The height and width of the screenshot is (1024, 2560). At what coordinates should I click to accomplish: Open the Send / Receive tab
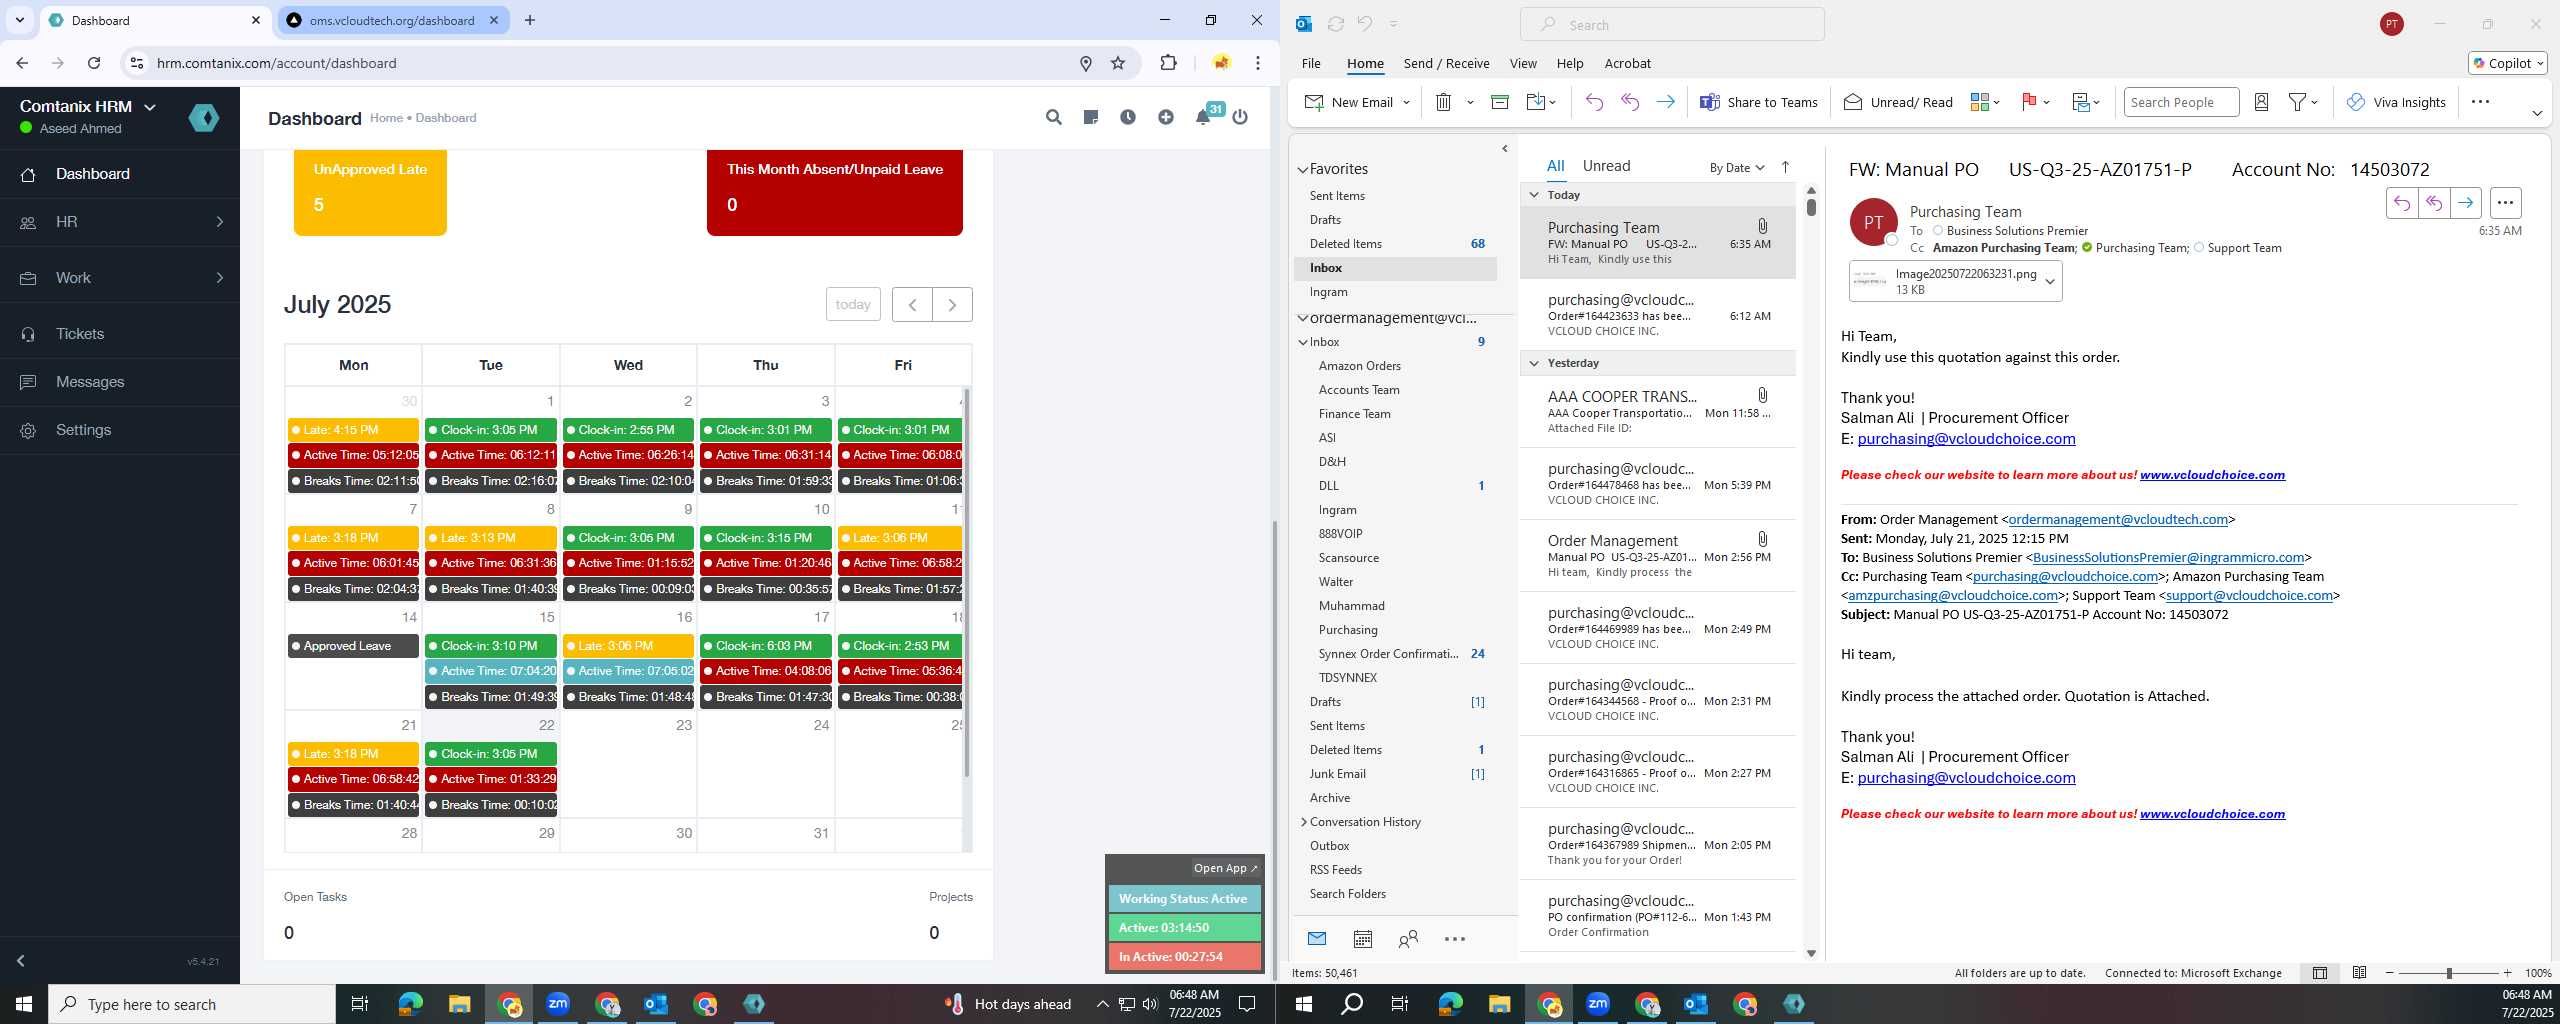pos(1446,63)
